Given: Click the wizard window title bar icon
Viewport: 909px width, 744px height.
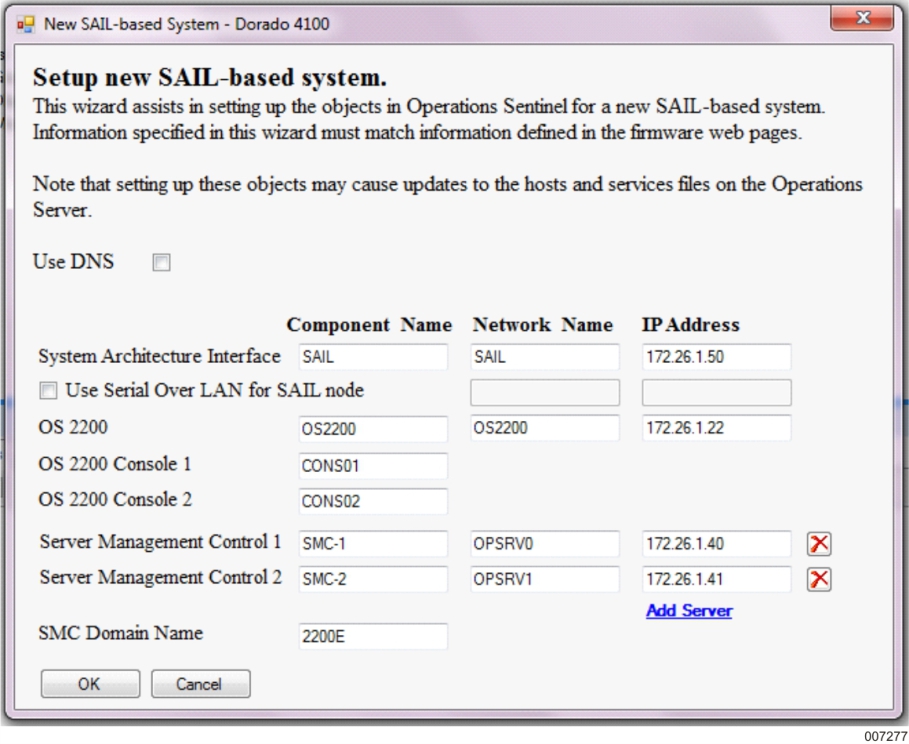Looking at the screenshot, I should [x=26, y=24].
